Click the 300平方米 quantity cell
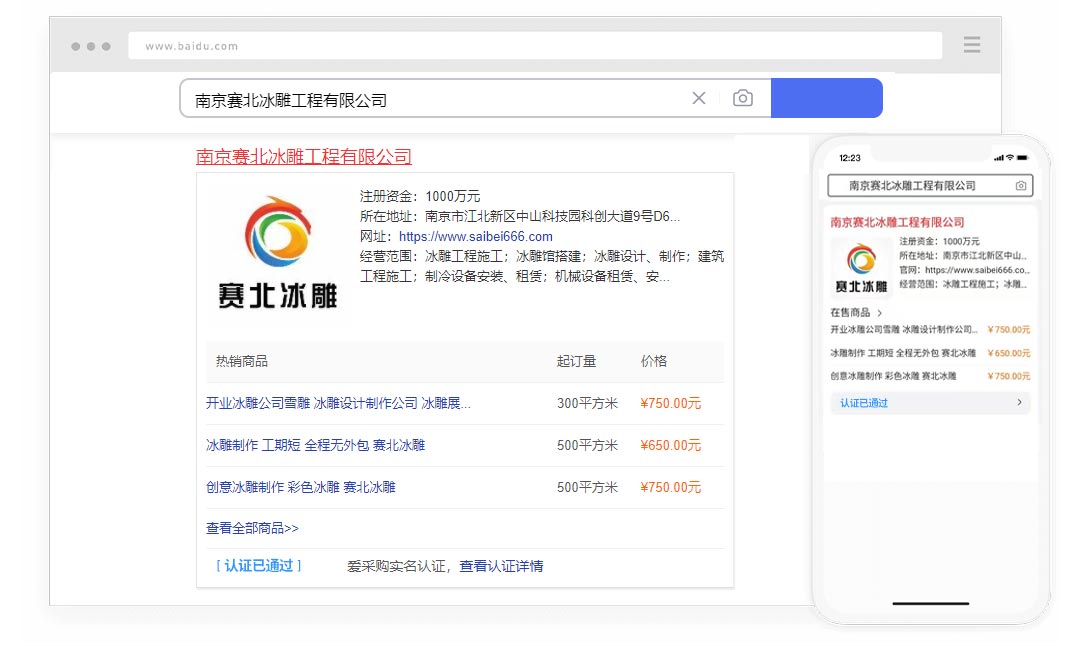The width and height of the screenshot is (1080, 646). click(588, 403)
